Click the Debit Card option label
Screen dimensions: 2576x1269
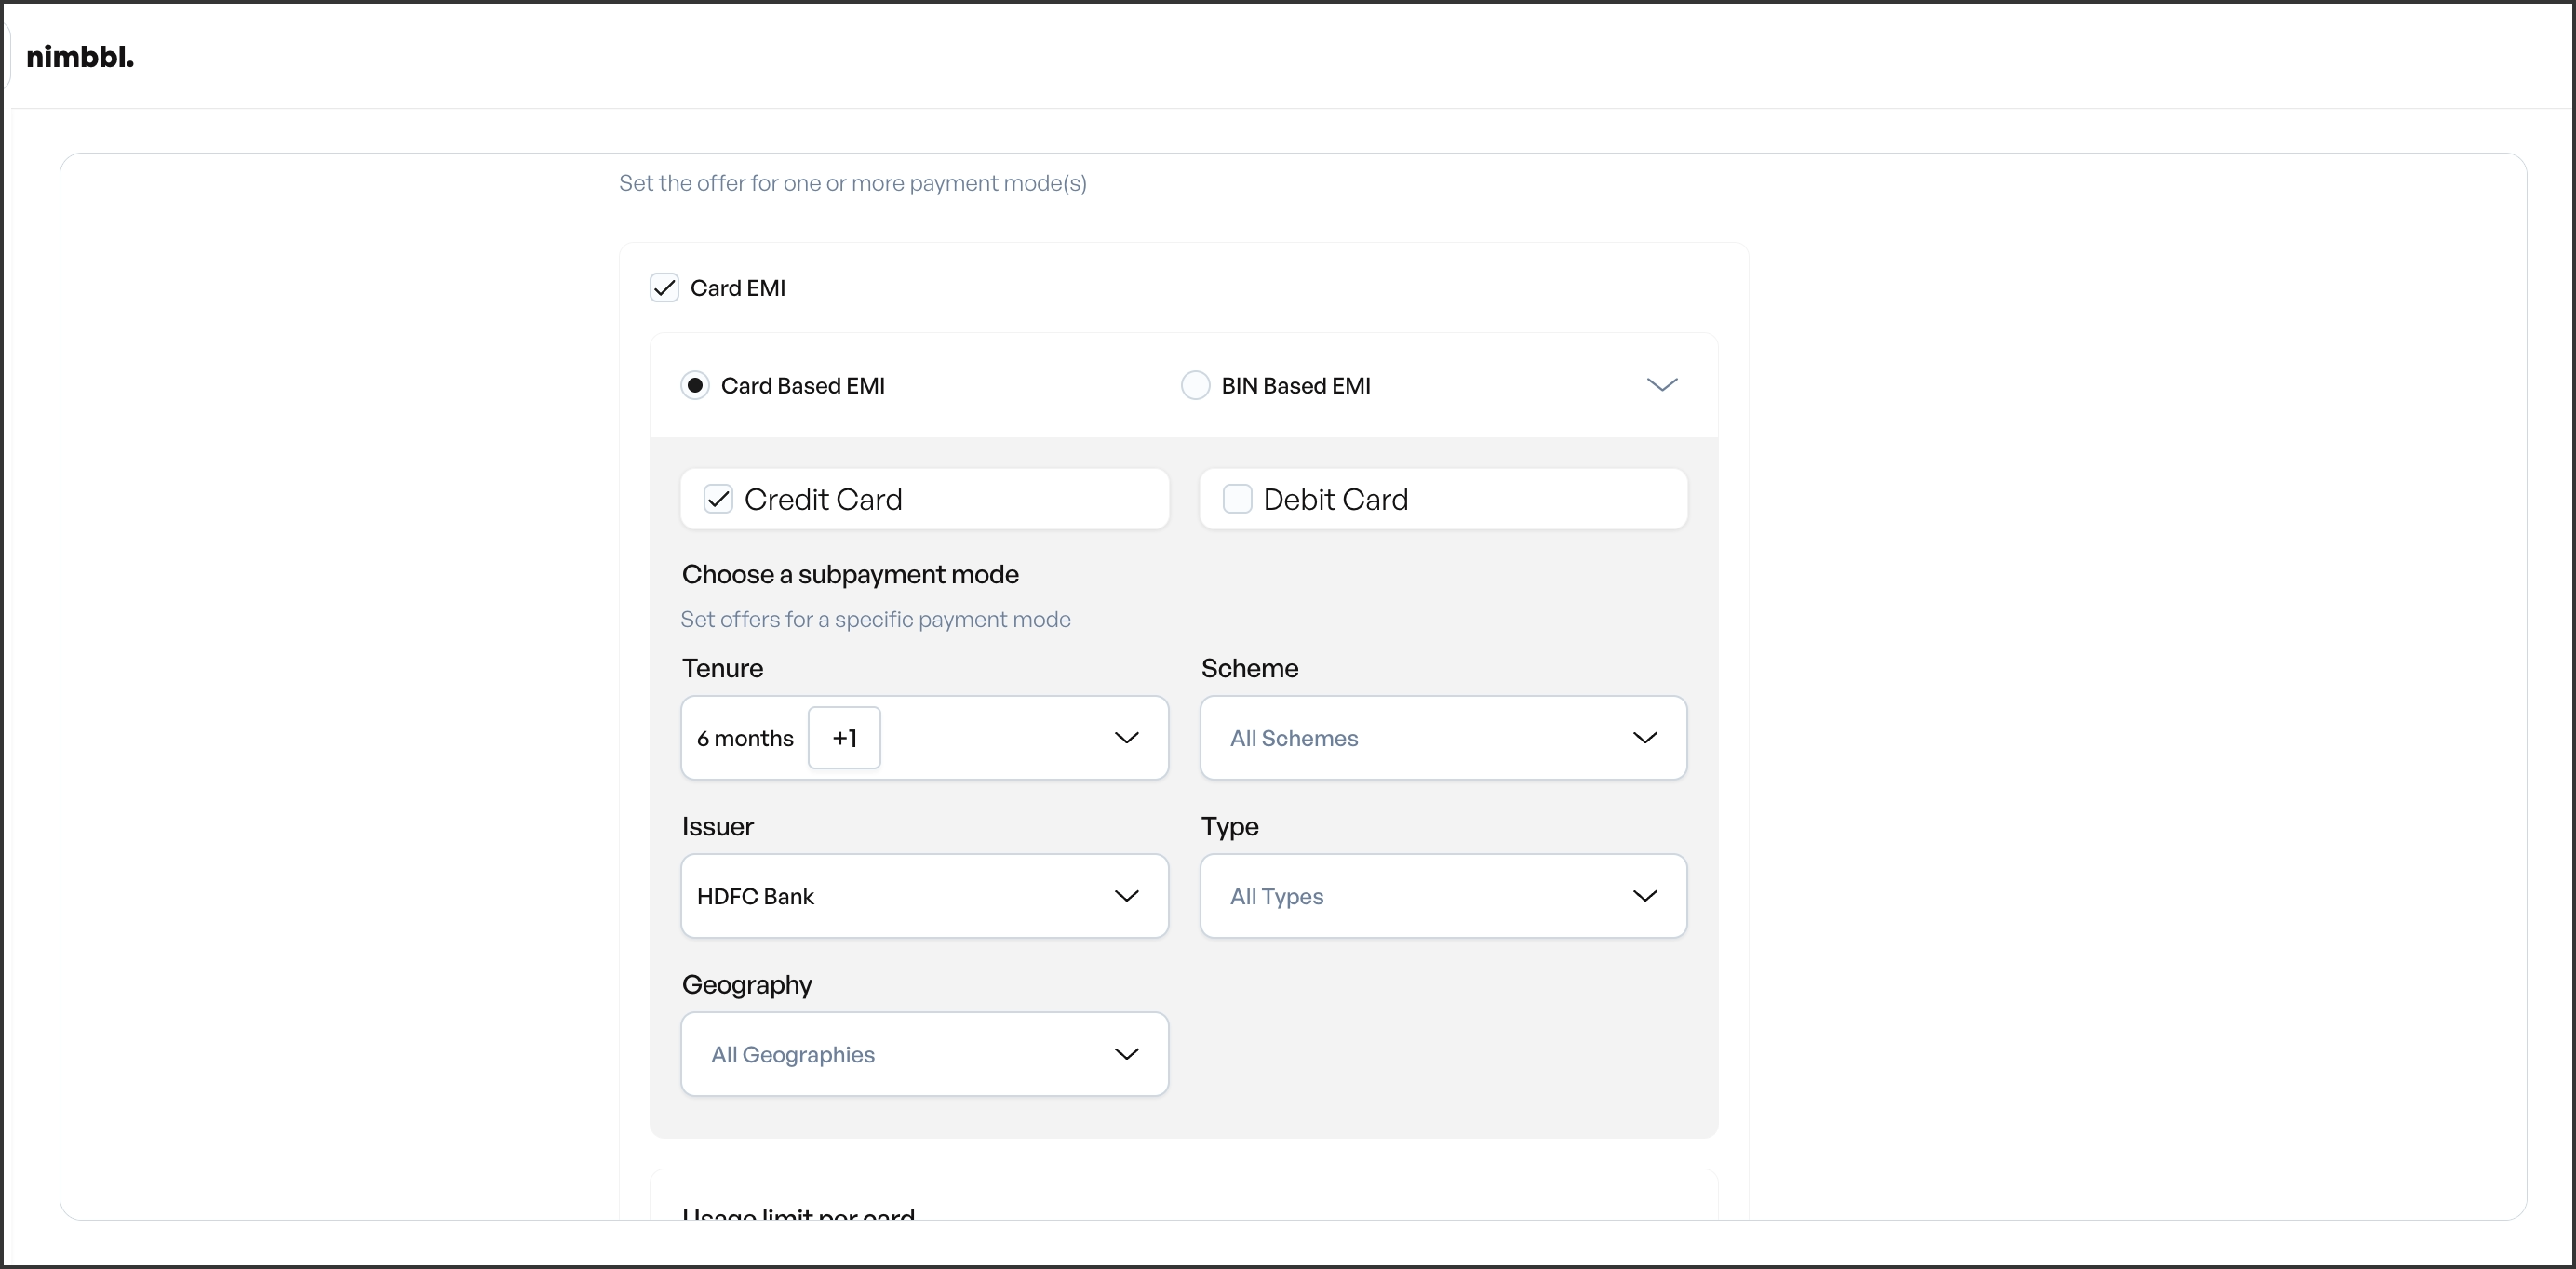tap(1335, 499)
